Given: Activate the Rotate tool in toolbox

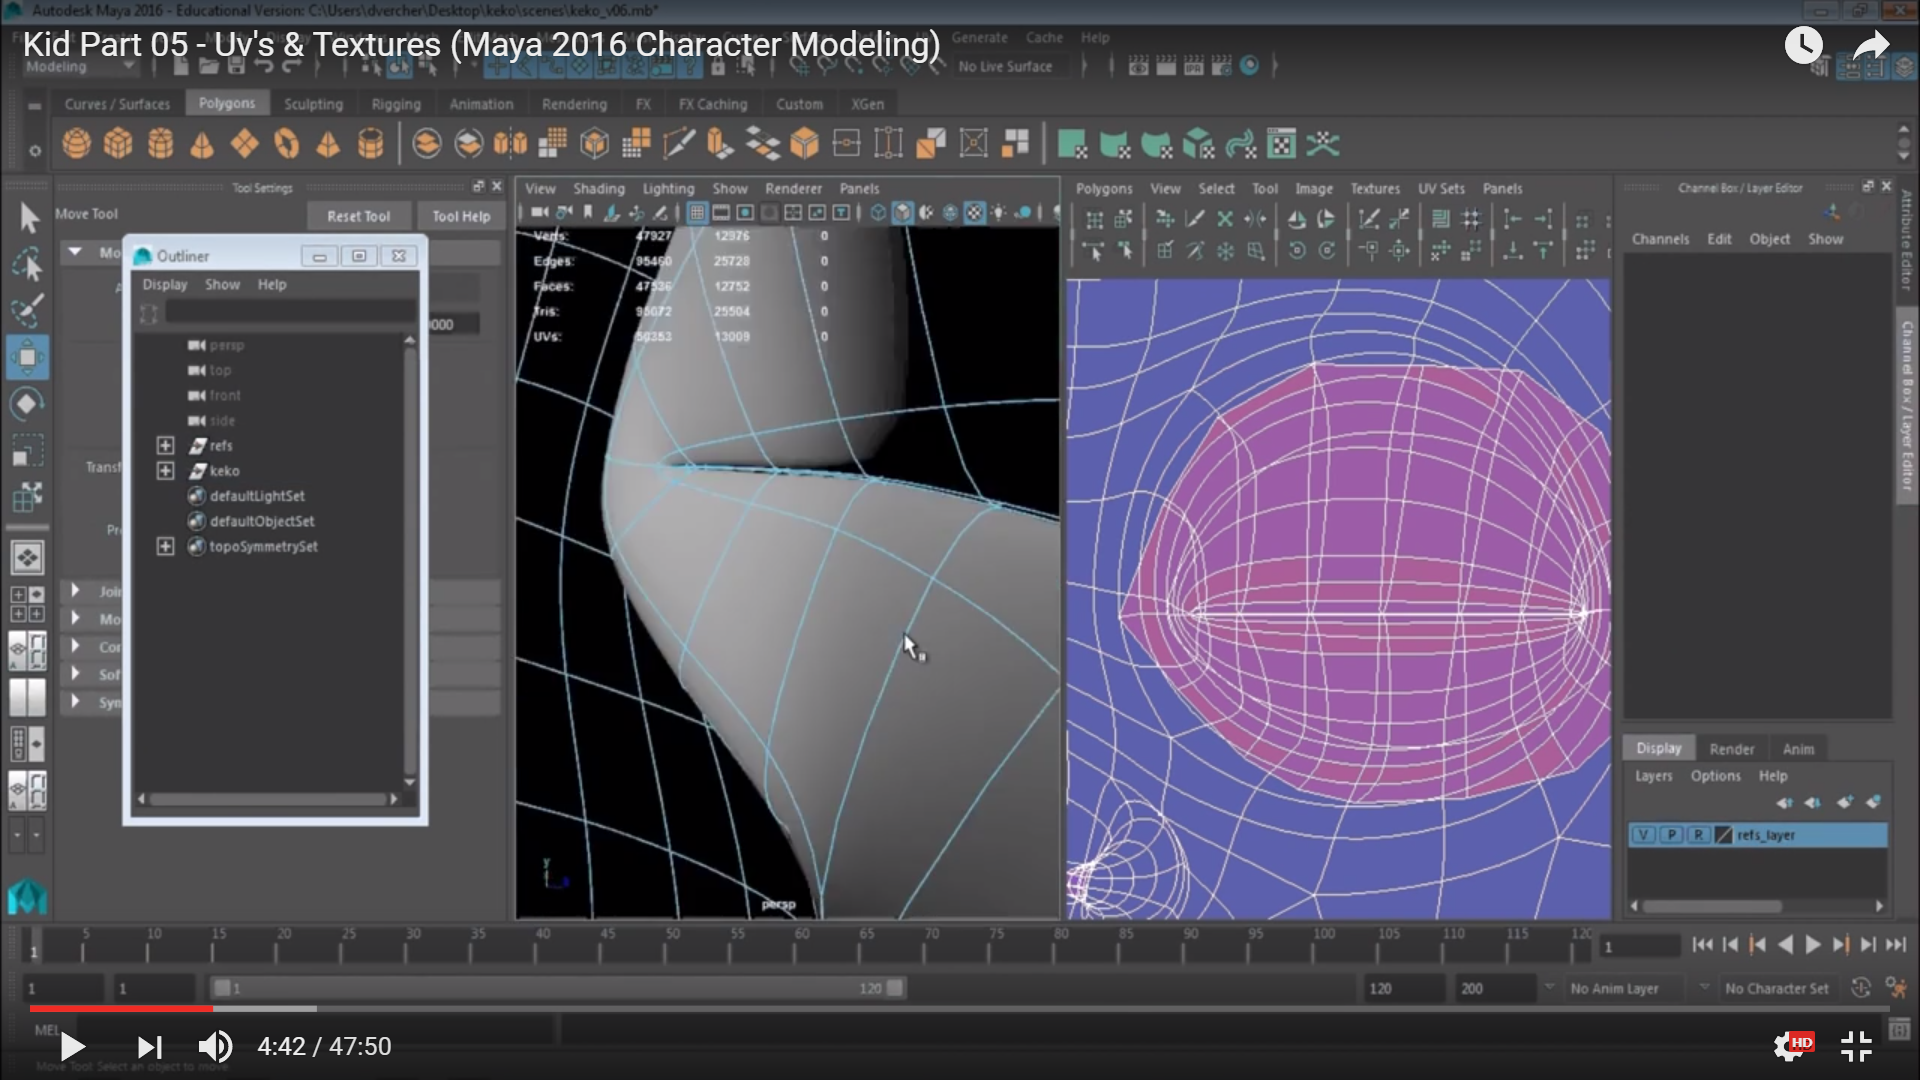Looking at the screenshot, I should click(28, 404).
